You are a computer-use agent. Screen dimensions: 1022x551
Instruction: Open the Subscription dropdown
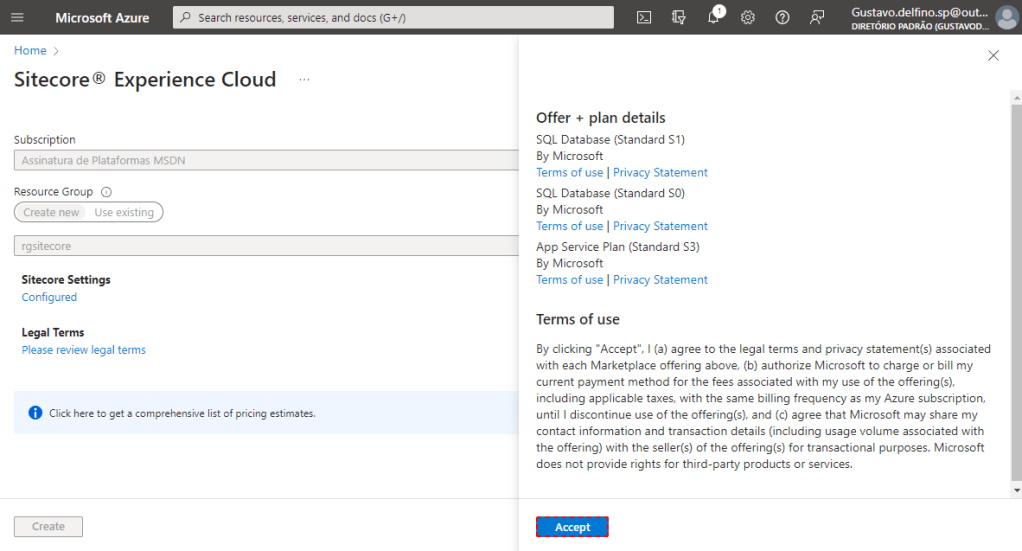[265, 160]
